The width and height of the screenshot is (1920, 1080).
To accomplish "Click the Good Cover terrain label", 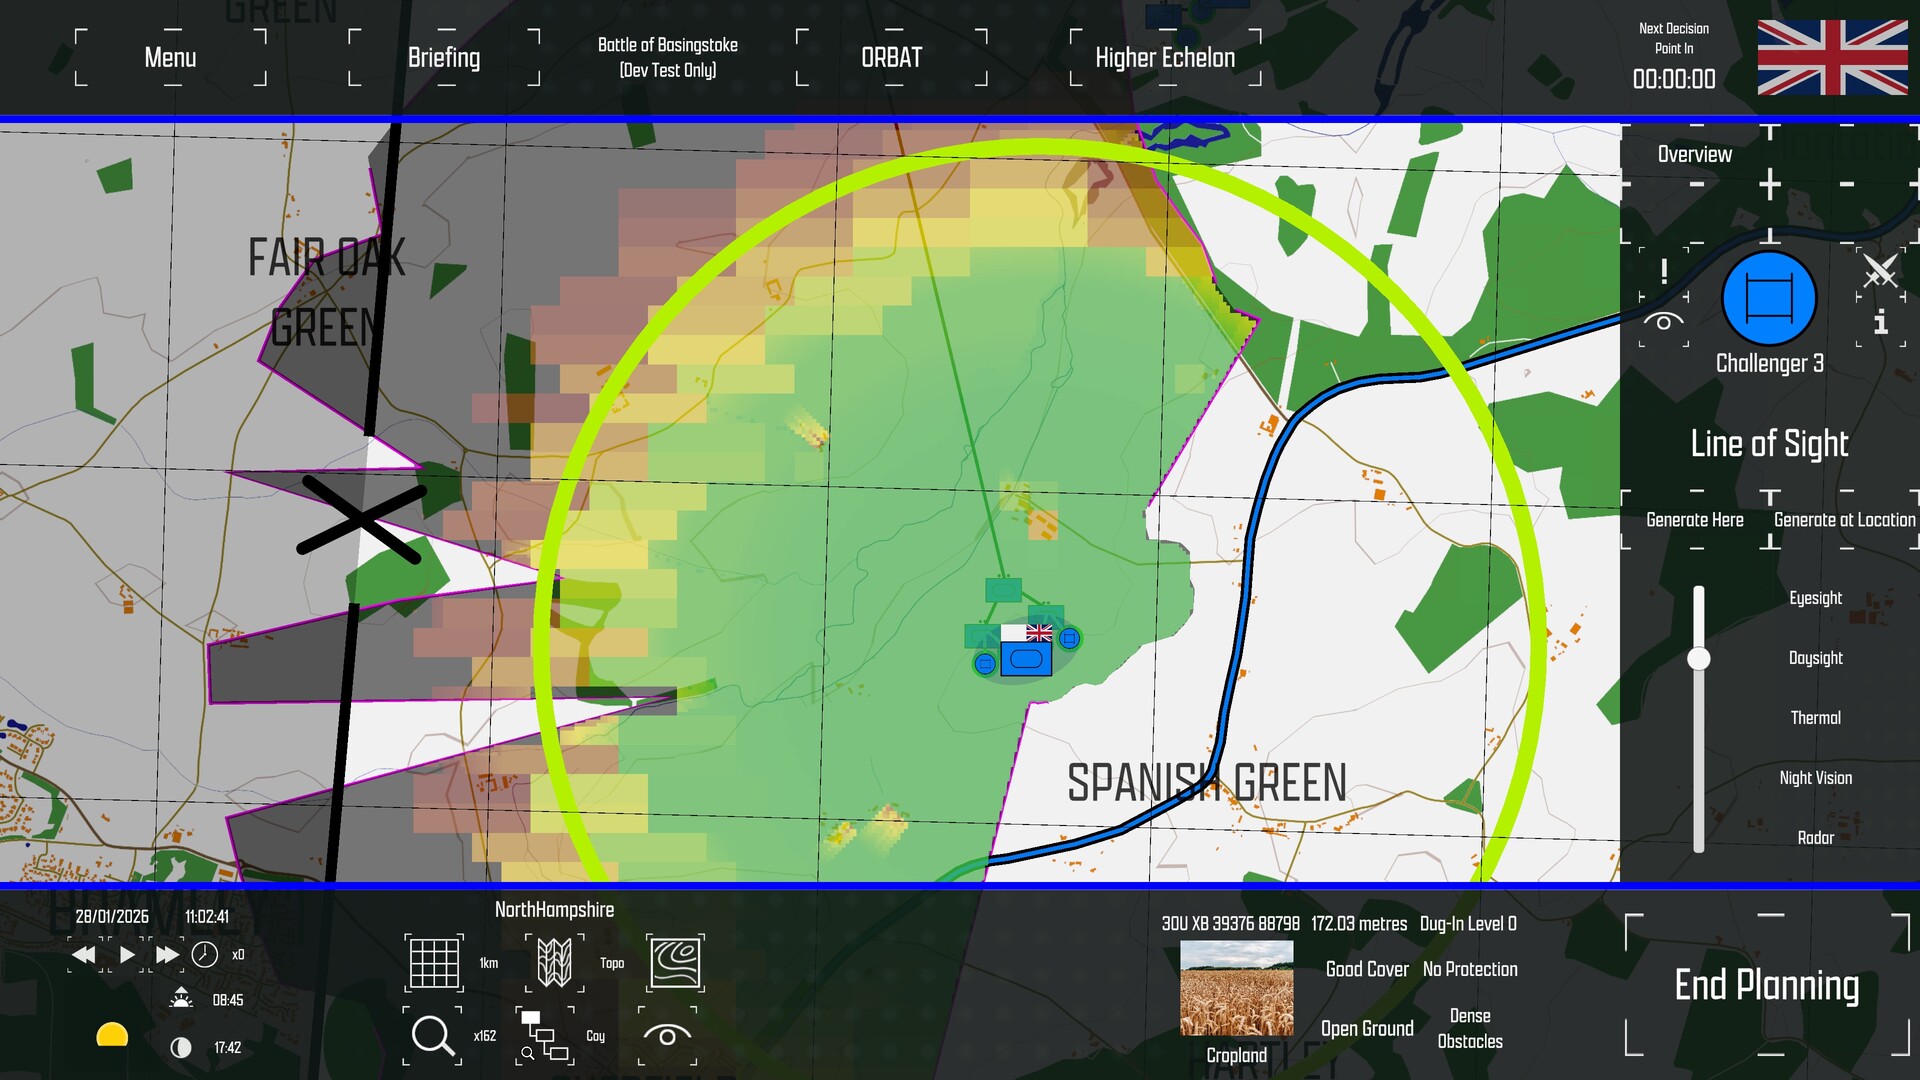I will point(1367,969).
